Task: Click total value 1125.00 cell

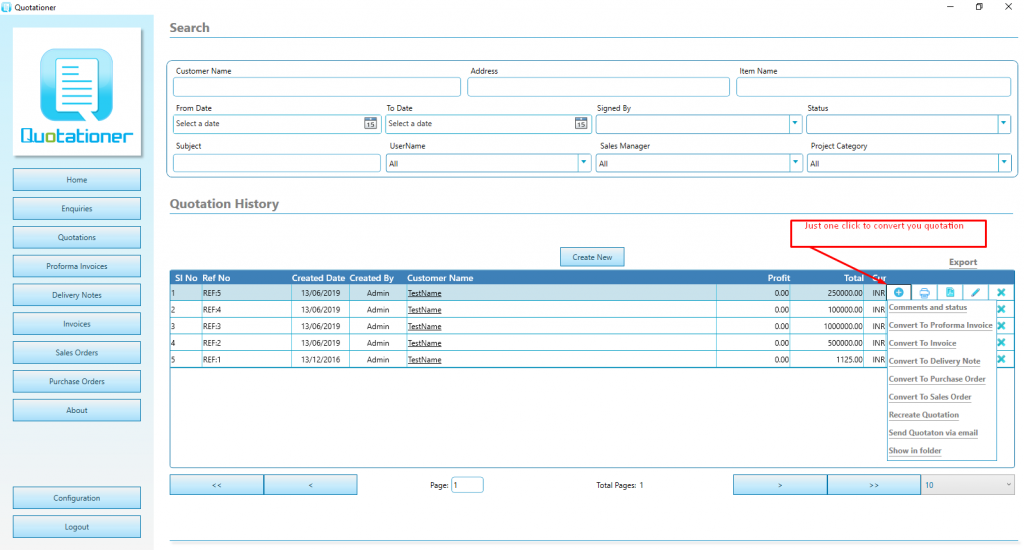Action: tap(849, 360)
